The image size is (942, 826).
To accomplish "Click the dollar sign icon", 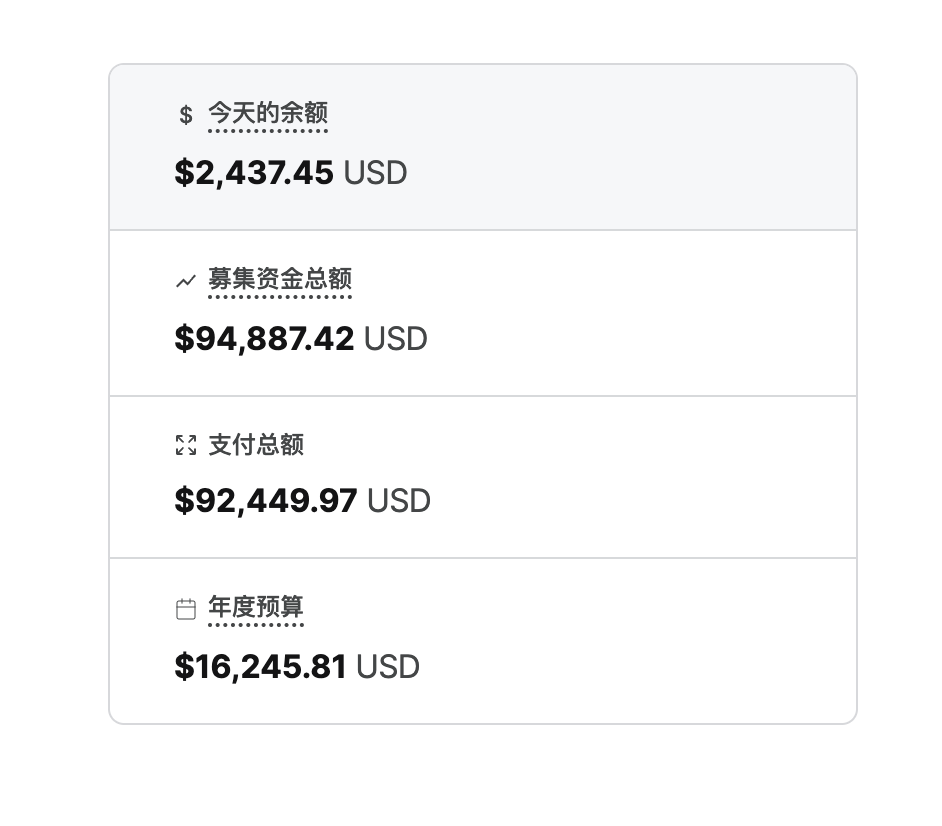I will point(186,115).
